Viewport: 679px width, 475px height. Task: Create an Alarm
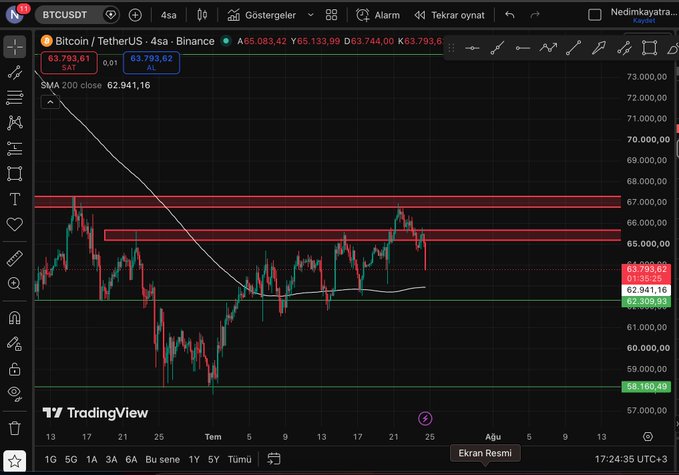378,15
